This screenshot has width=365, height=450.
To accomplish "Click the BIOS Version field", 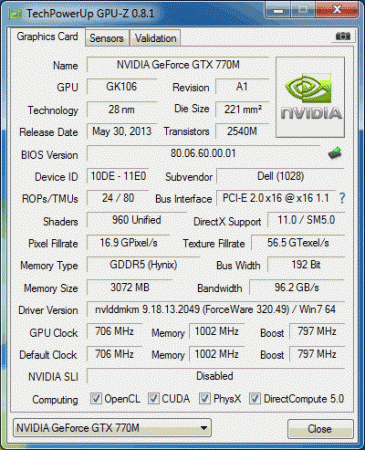I will tap(203, 153).
